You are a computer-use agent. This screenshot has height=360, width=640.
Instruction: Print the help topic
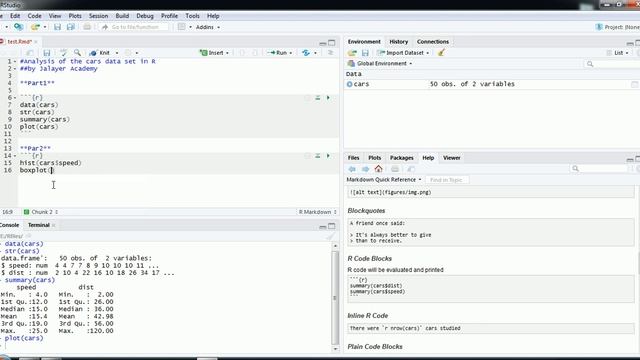coord(395,169)
